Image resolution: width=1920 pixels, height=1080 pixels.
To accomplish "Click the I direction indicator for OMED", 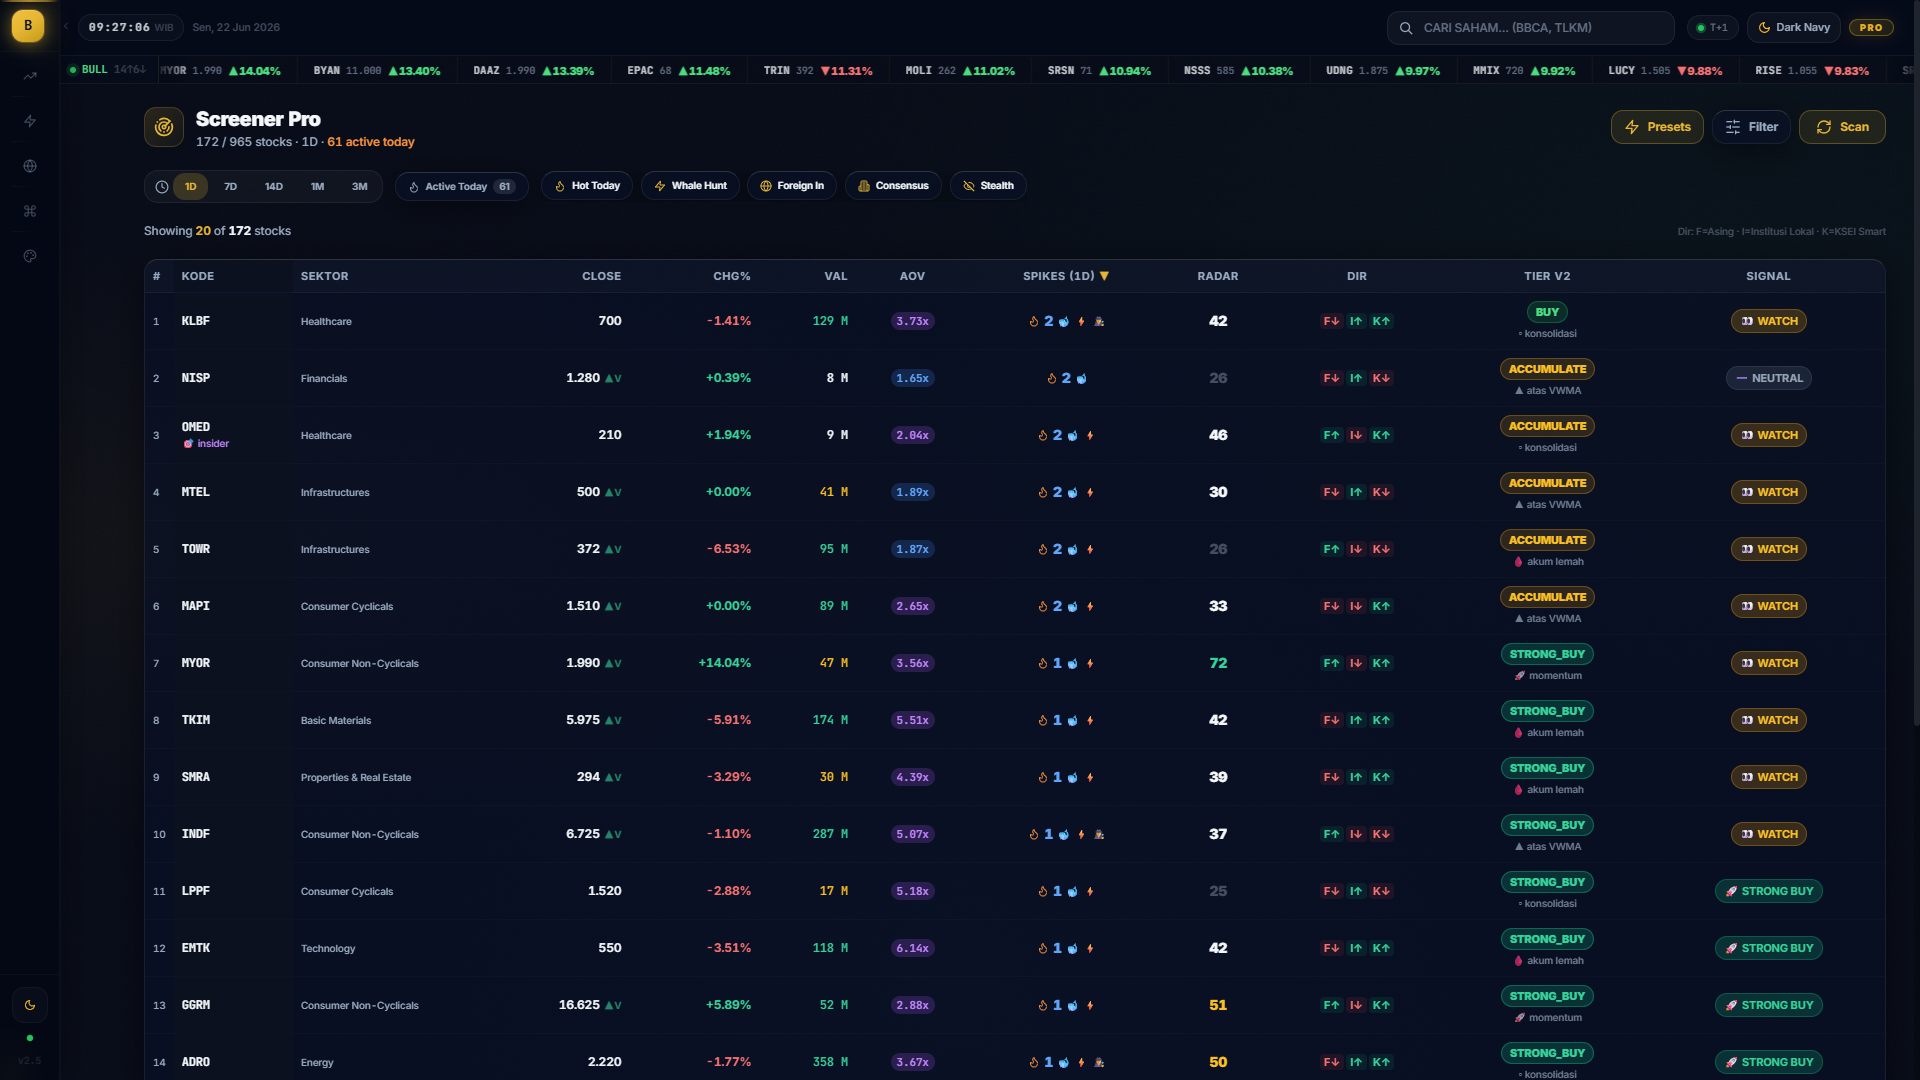I will pos(1356,435).
